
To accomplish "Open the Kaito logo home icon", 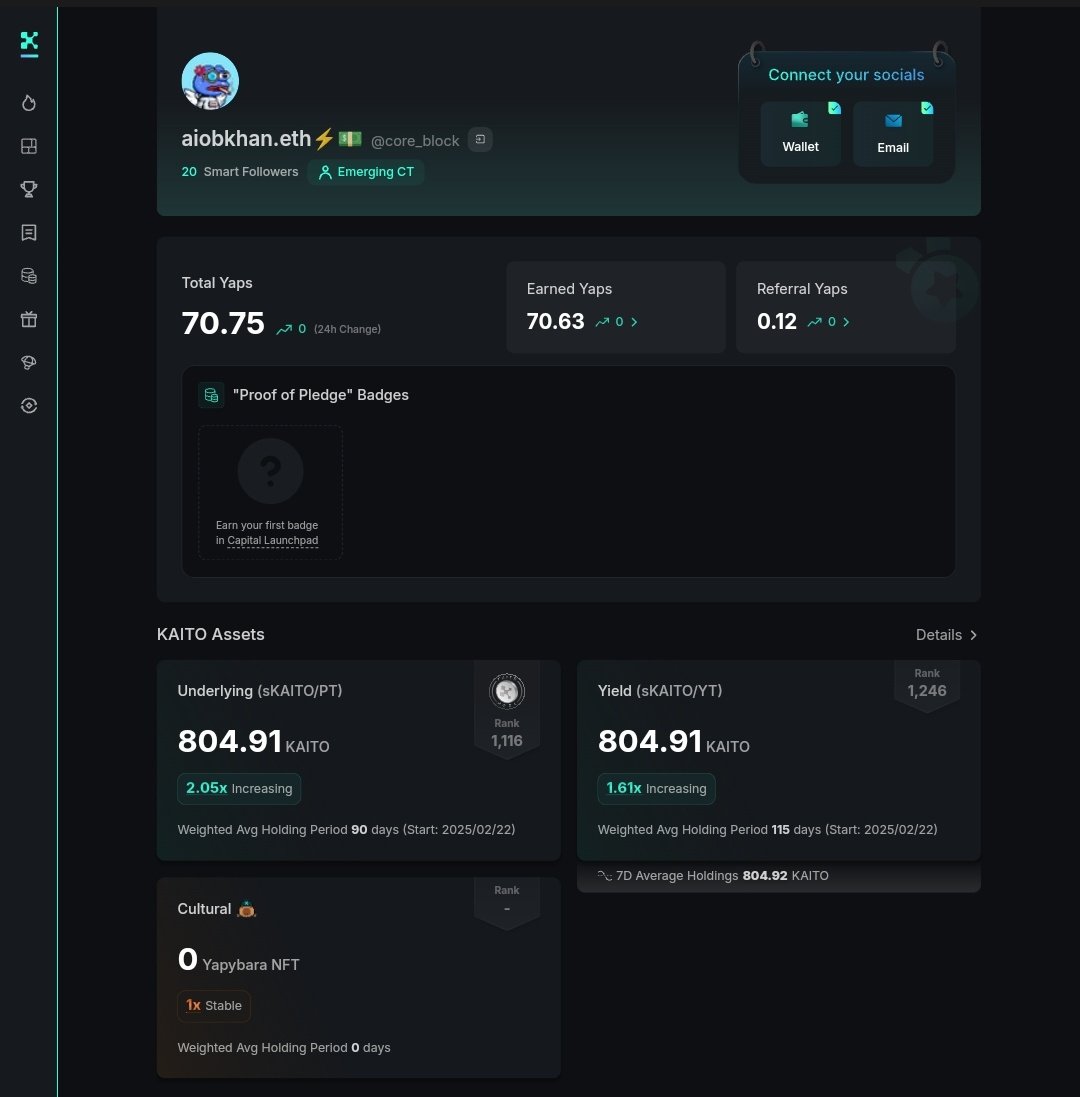I will tap(29, 43).
